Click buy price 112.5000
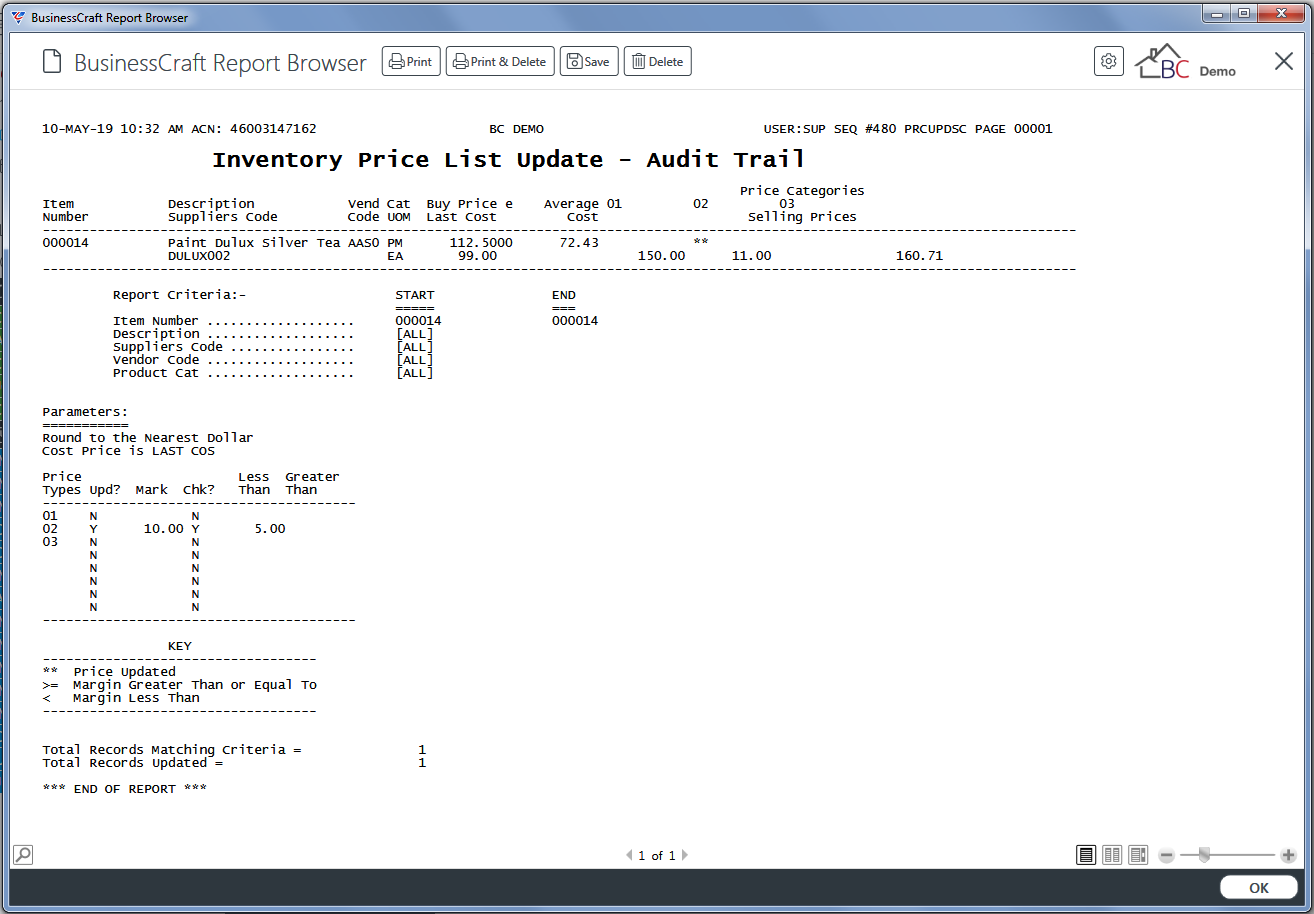1314x914 pixels. 481,243
